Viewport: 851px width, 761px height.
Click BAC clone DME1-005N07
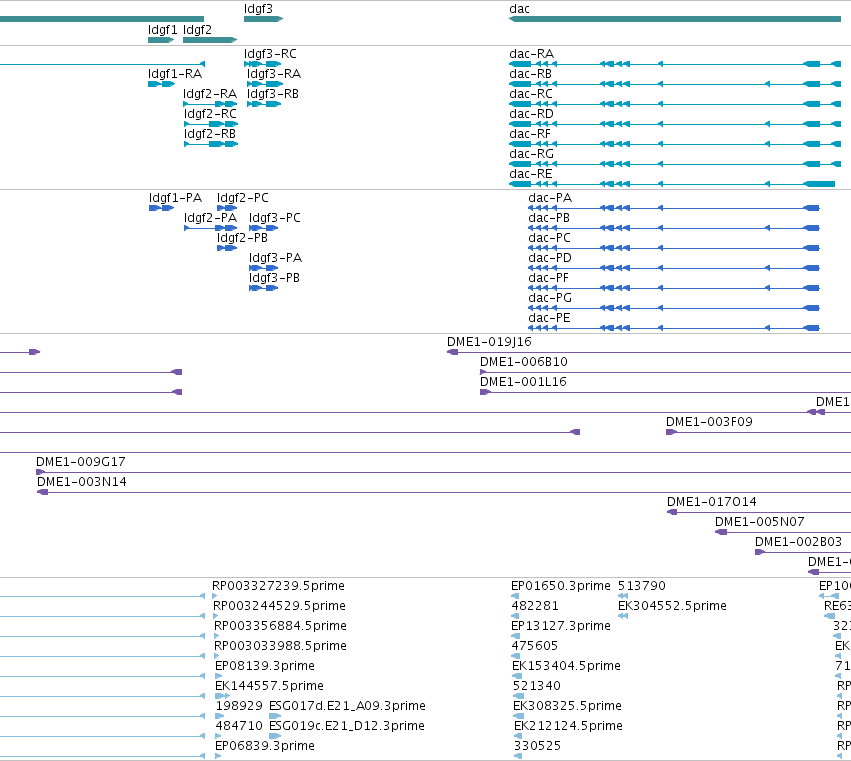[x=783, y=532]
